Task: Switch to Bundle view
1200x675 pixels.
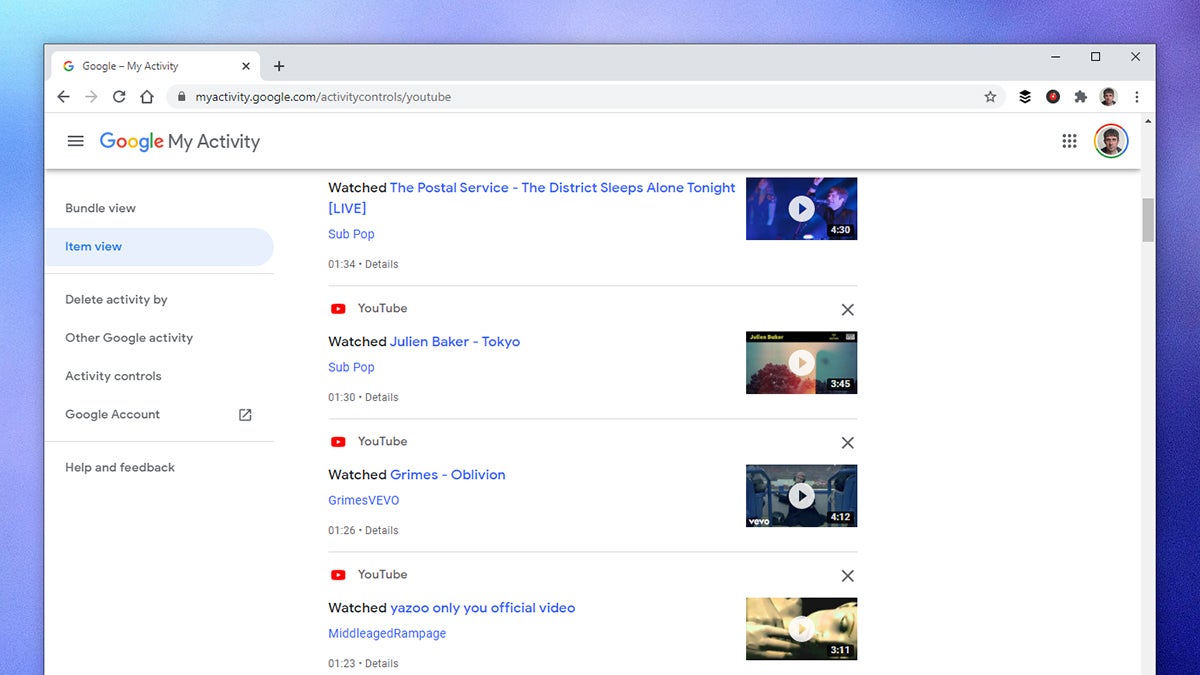Action: [x=100, y=208]
